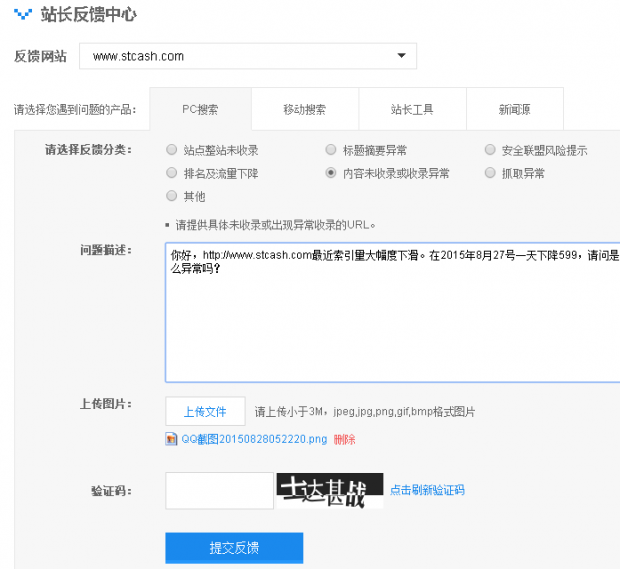Screen dimensions: 620x569
Task: Select the 站点整站未收录 radio button
Action: (x=172, y=150)
